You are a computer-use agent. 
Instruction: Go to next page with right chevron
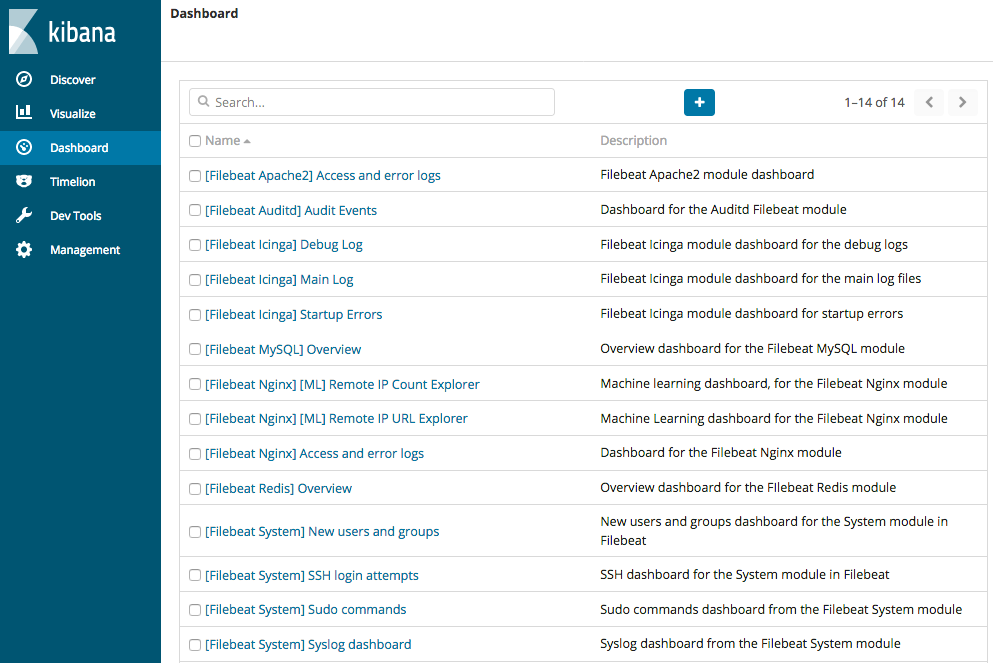pos(962,102)
